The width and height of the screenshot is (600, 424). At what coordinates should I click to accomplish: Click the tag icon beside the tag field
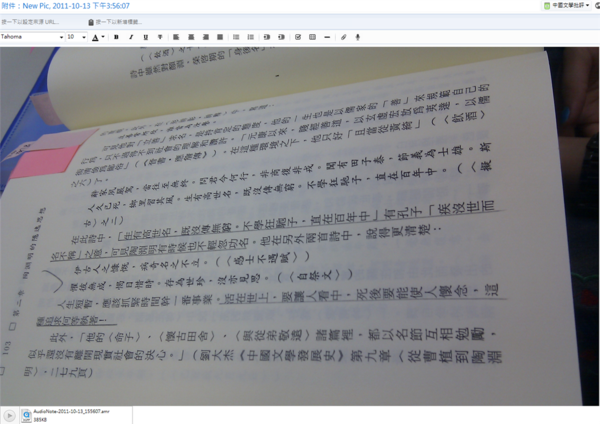[91, 22]
